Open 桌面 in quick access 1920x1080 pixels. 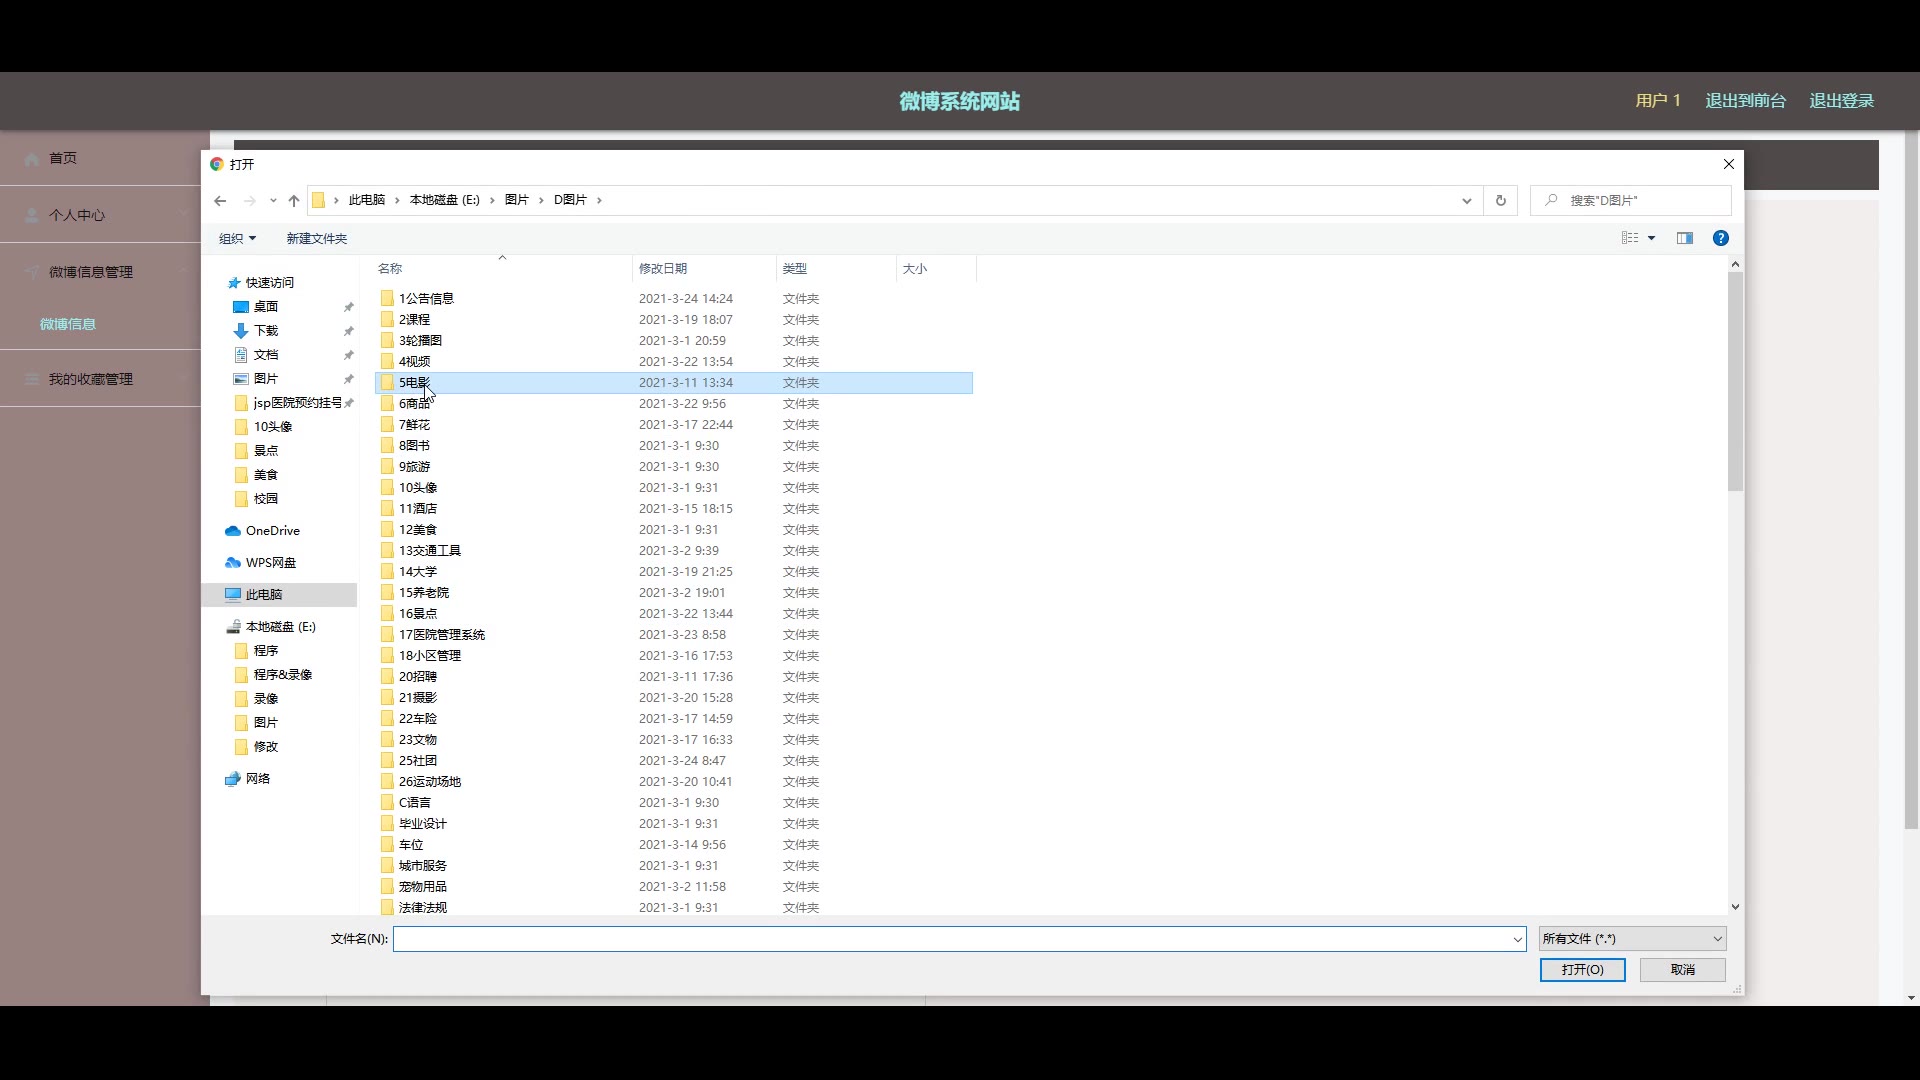tap(265, 307)
